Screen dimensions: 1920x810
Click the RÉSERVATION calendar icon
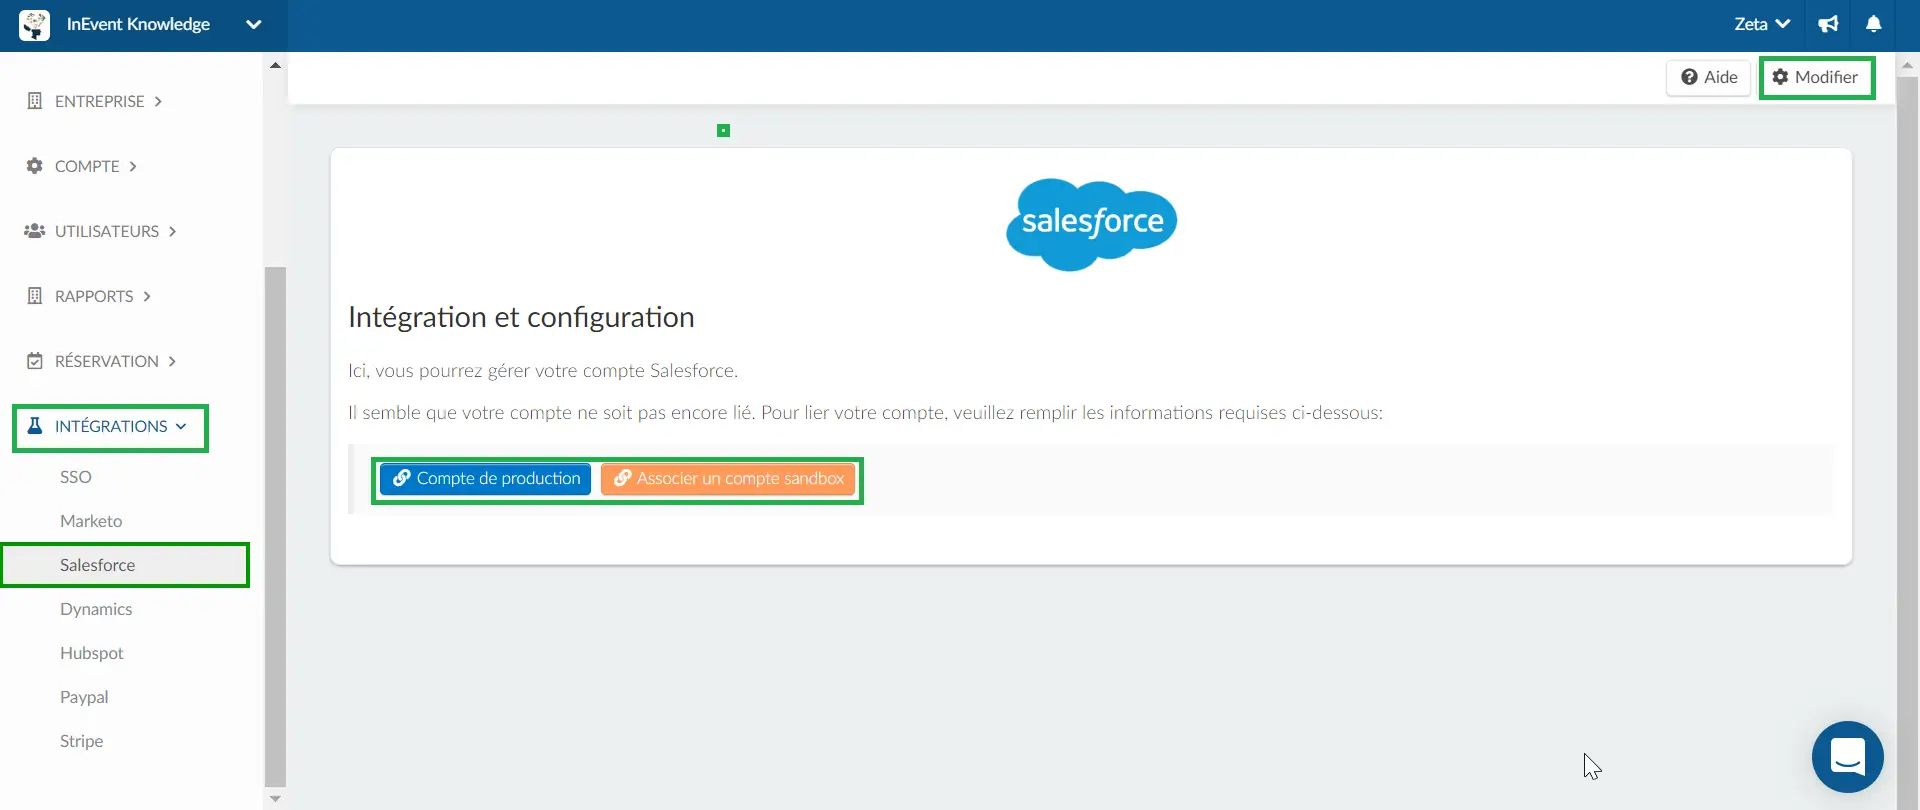pyautogui.click(x=35, y=361)
